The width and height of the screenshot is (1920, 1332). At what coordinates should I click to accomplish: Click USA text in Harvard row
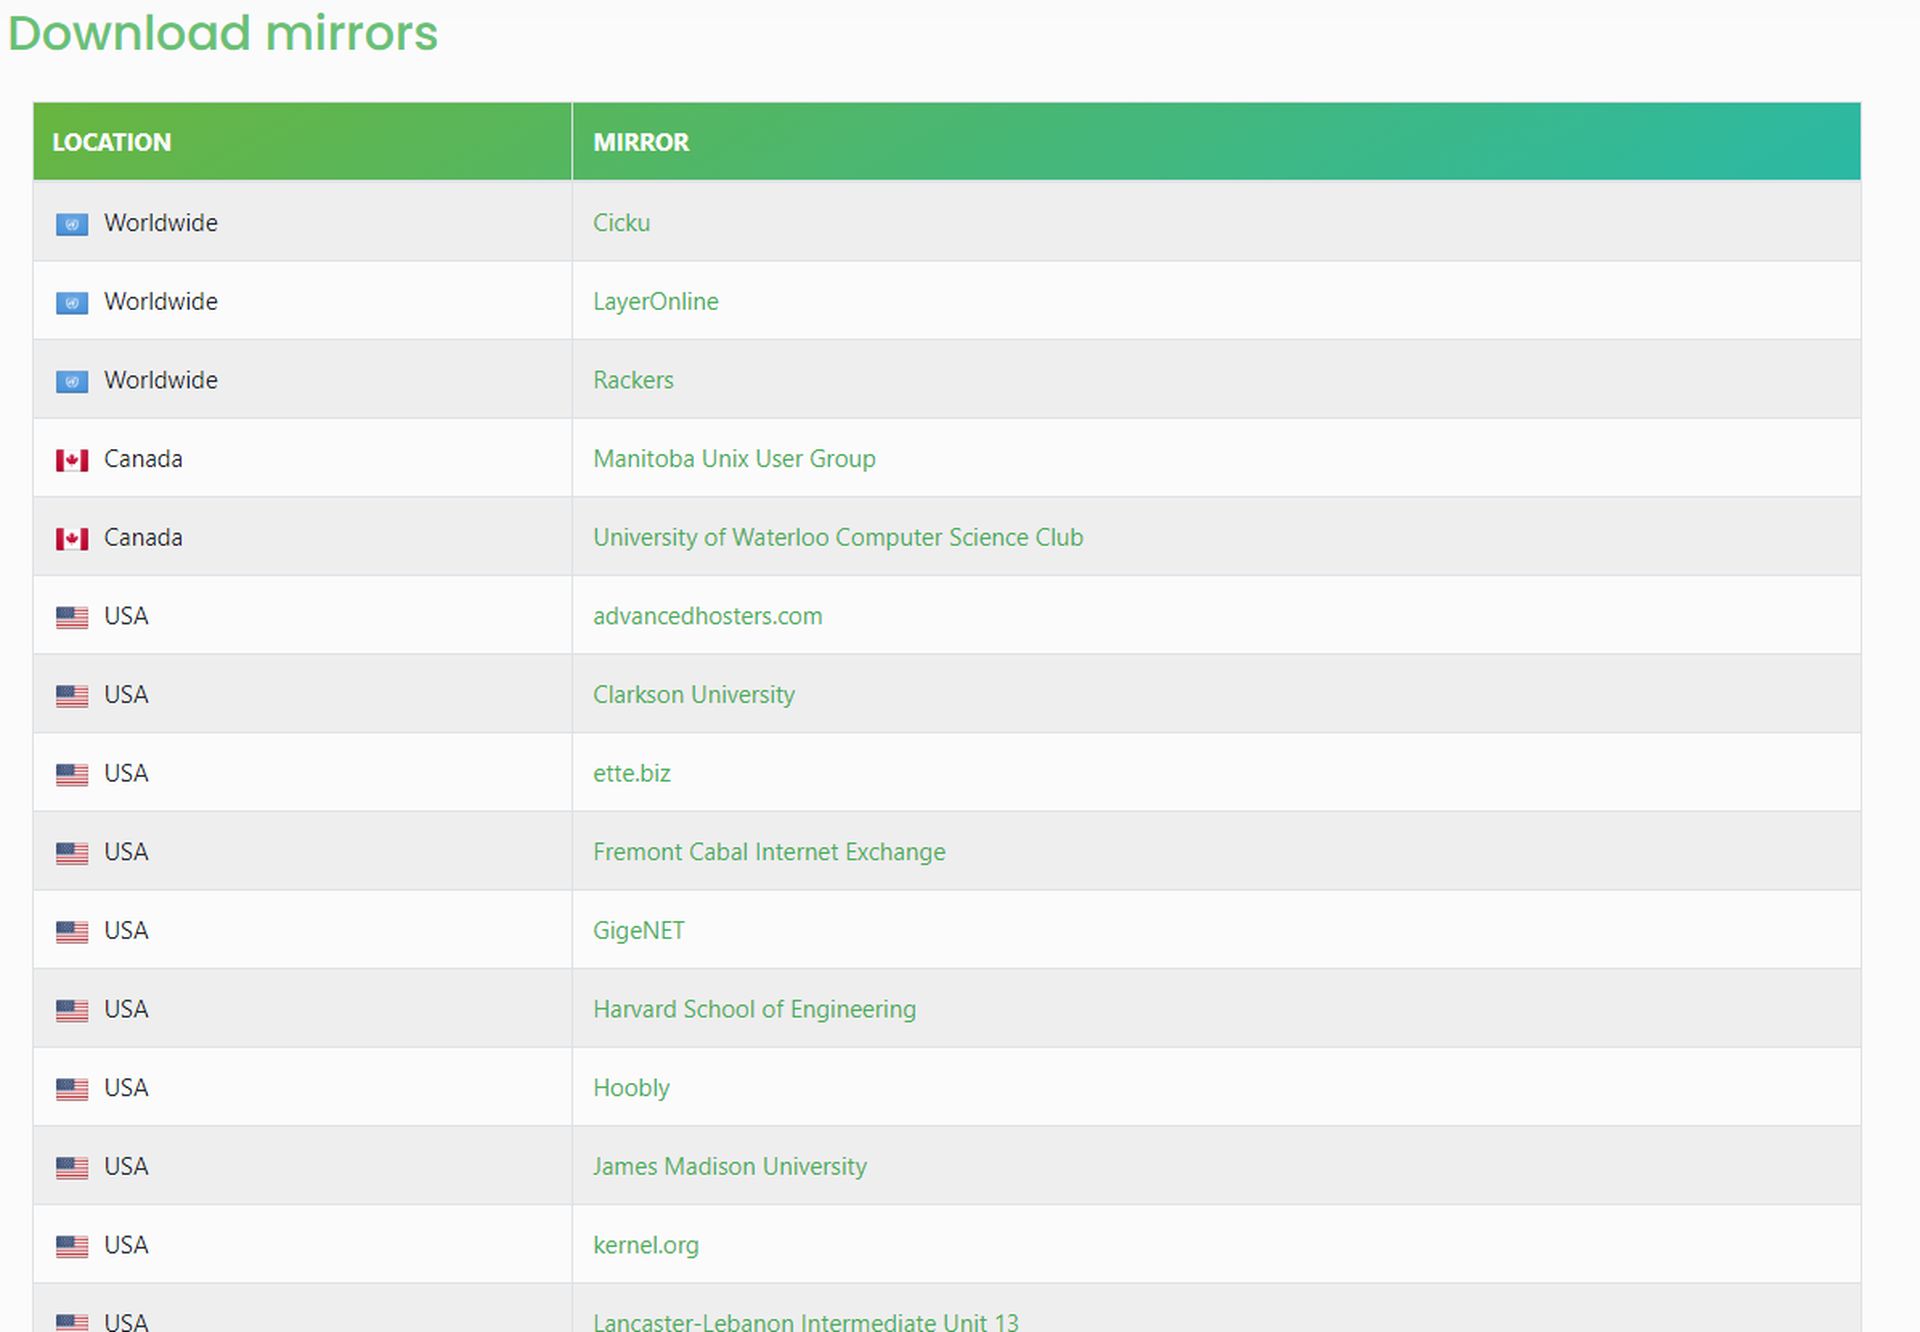tap(126, 1009)
